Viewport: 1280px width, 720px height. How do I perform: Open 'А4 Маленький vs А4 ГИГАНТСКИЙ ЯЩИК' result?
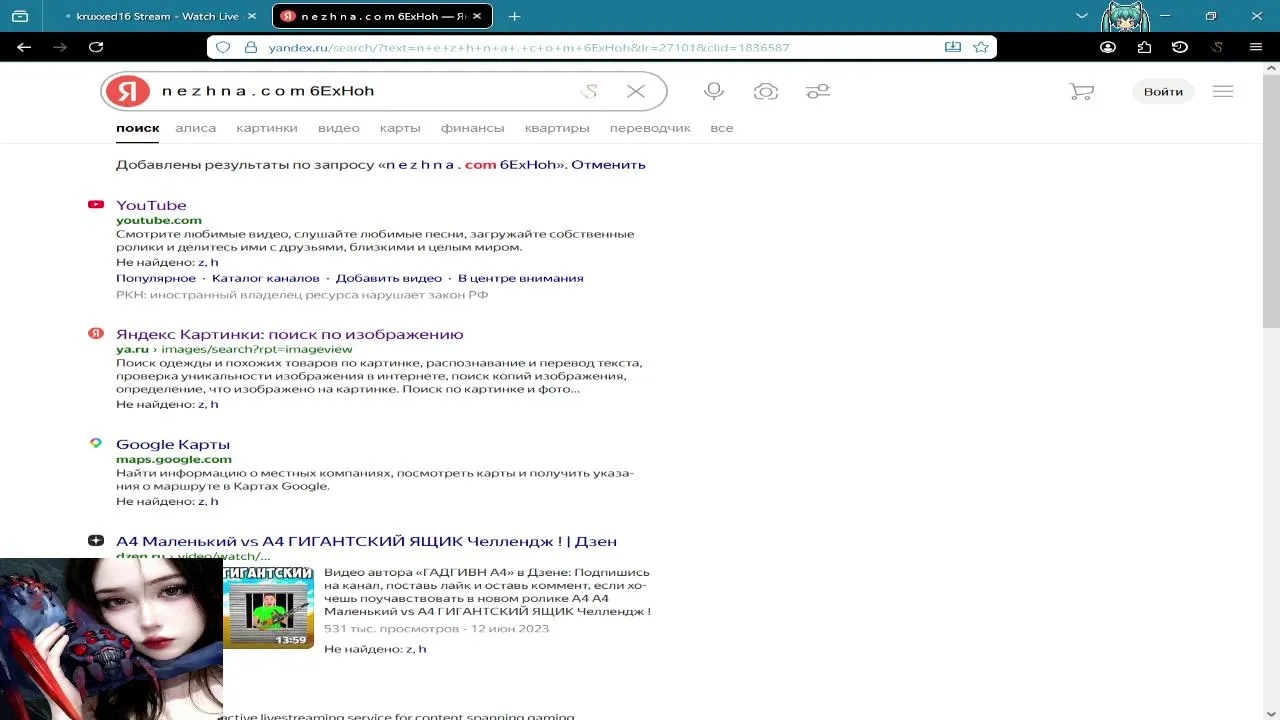pyautogui.click(x=366, y=541)
